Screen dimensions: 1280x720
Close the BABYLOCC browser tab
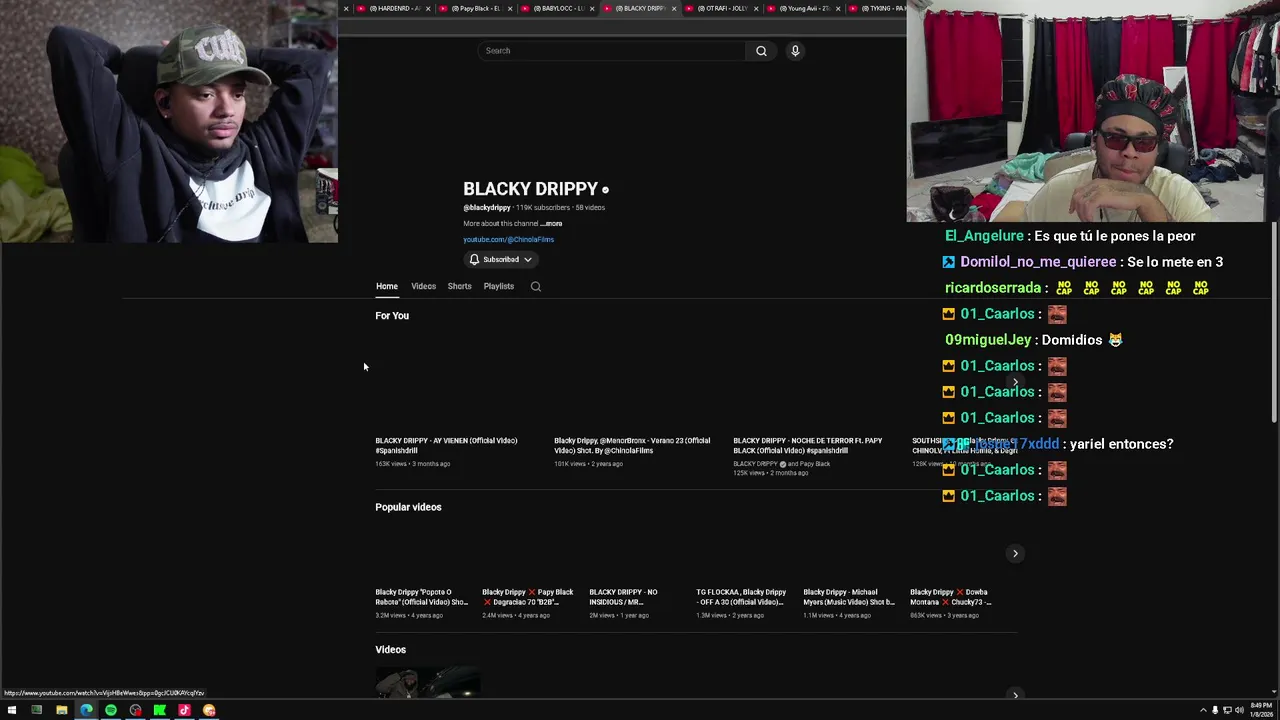pos(592,9)
